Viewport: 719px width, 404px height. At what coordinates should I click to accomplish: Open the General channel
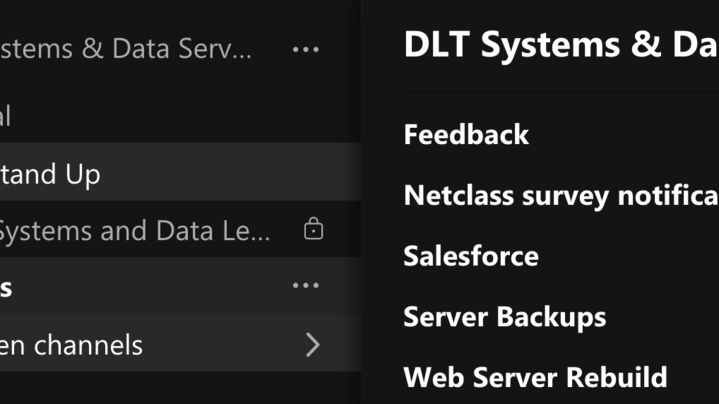(5, 115)
